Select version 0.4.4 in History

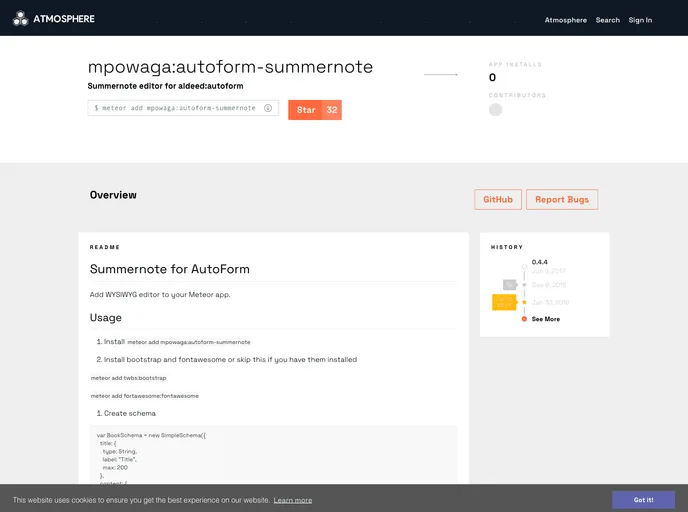(x=539, y=262)
